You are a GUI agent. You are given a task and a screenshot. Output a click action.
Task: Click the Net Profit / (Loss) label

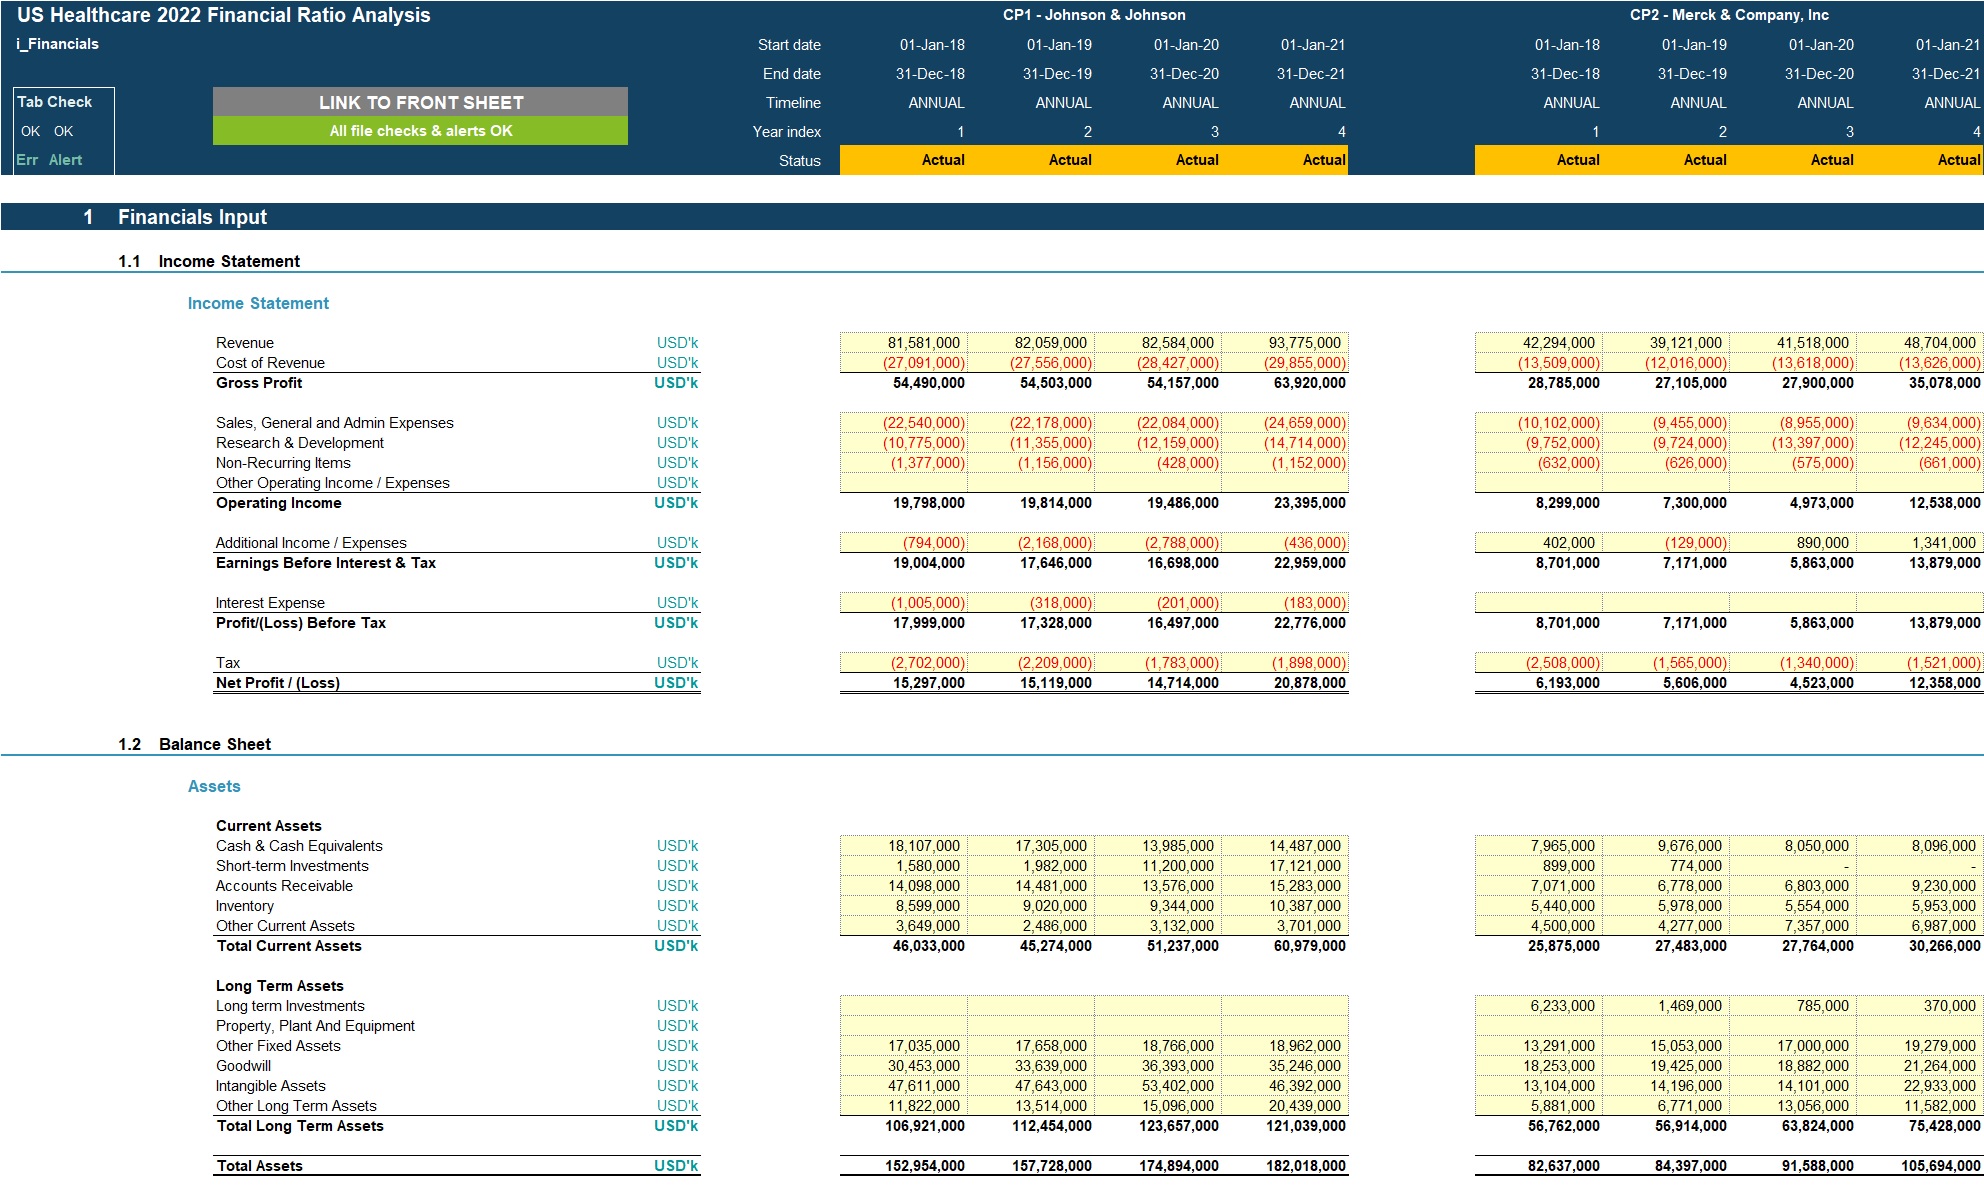point(278,683)
